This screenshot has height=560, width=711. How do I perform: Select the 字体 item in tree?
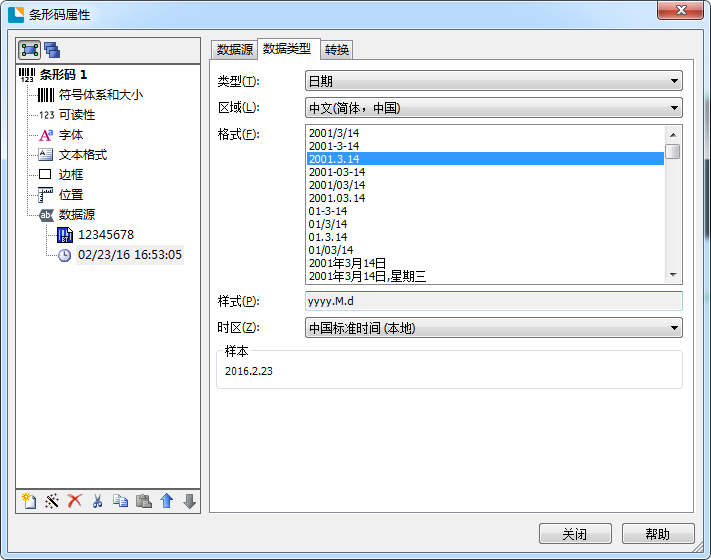(72, 134)
